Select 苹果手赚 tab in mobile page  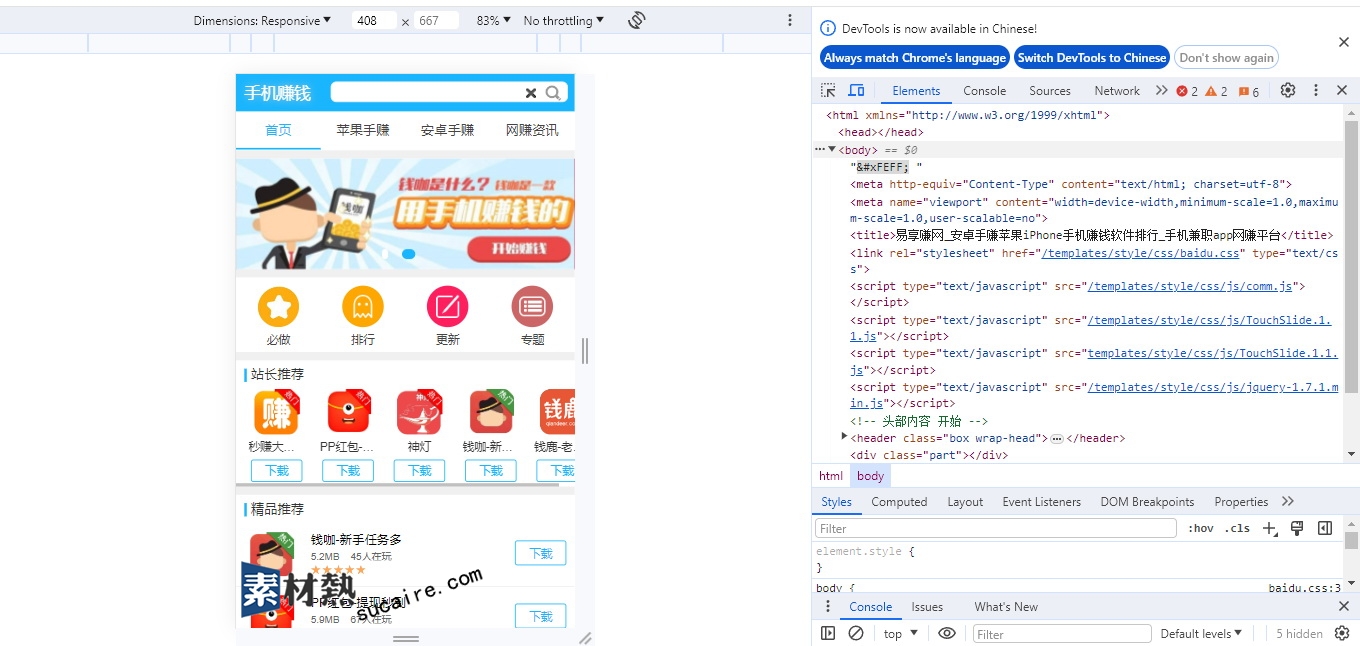pos(363,130)
